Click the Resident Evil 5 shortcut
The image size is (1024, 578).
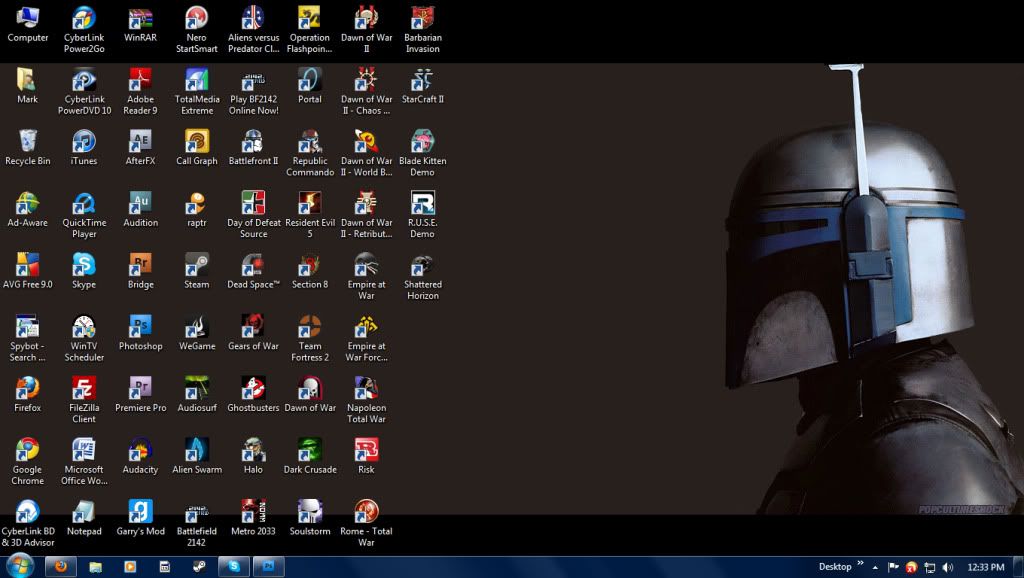click(x=310, y=215)
